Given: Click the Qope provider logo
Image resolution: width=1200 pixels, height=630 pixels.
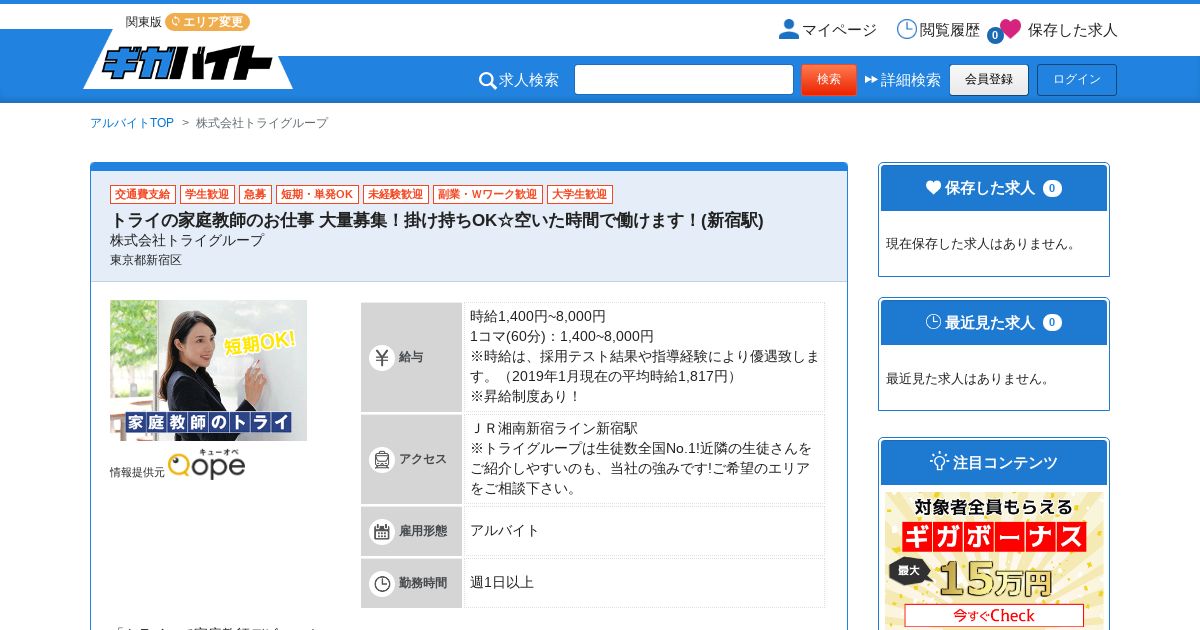Looking at the screenshot, I should (x=206, y=465).
